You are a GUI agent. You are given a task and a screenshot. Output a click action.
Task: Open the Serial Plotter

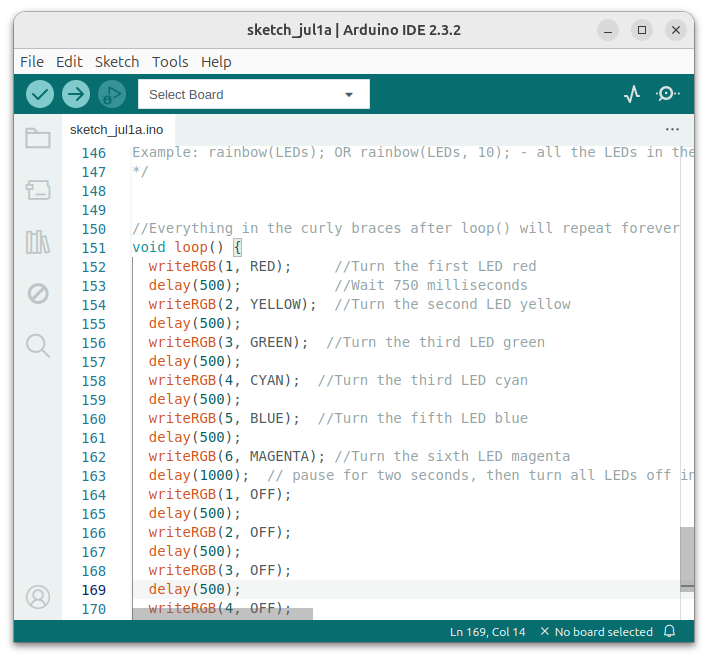[632, 94]
